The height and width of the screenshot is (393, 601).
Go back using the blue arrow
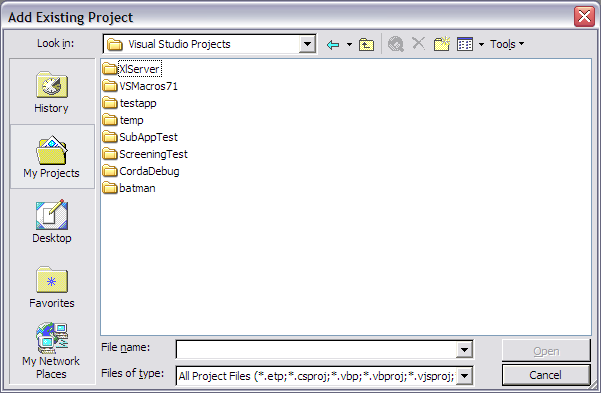click(333, 44)
